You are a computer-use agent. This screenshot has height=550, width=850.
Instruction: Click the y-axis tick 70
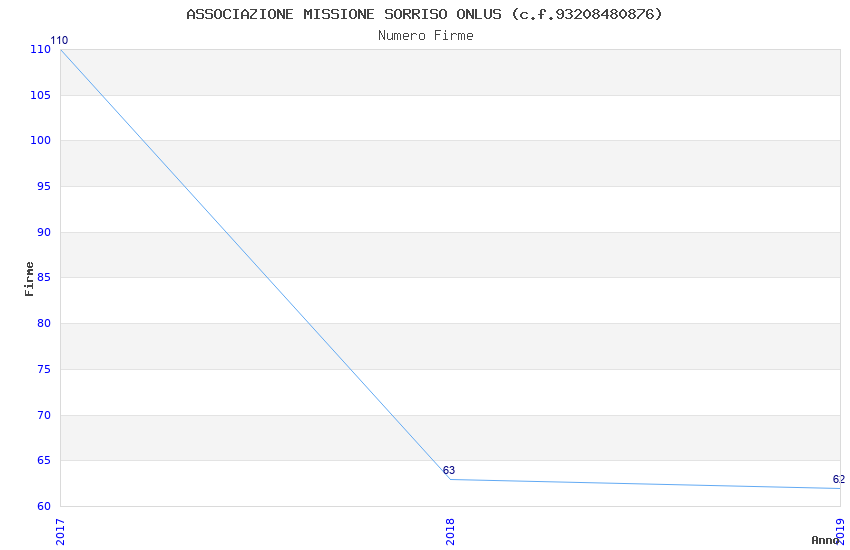44,416
